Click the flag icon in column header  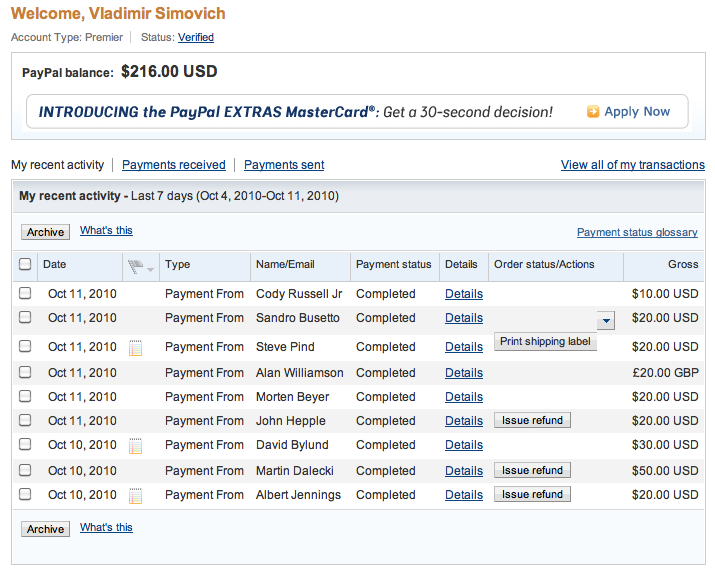[x=135, y=266]
